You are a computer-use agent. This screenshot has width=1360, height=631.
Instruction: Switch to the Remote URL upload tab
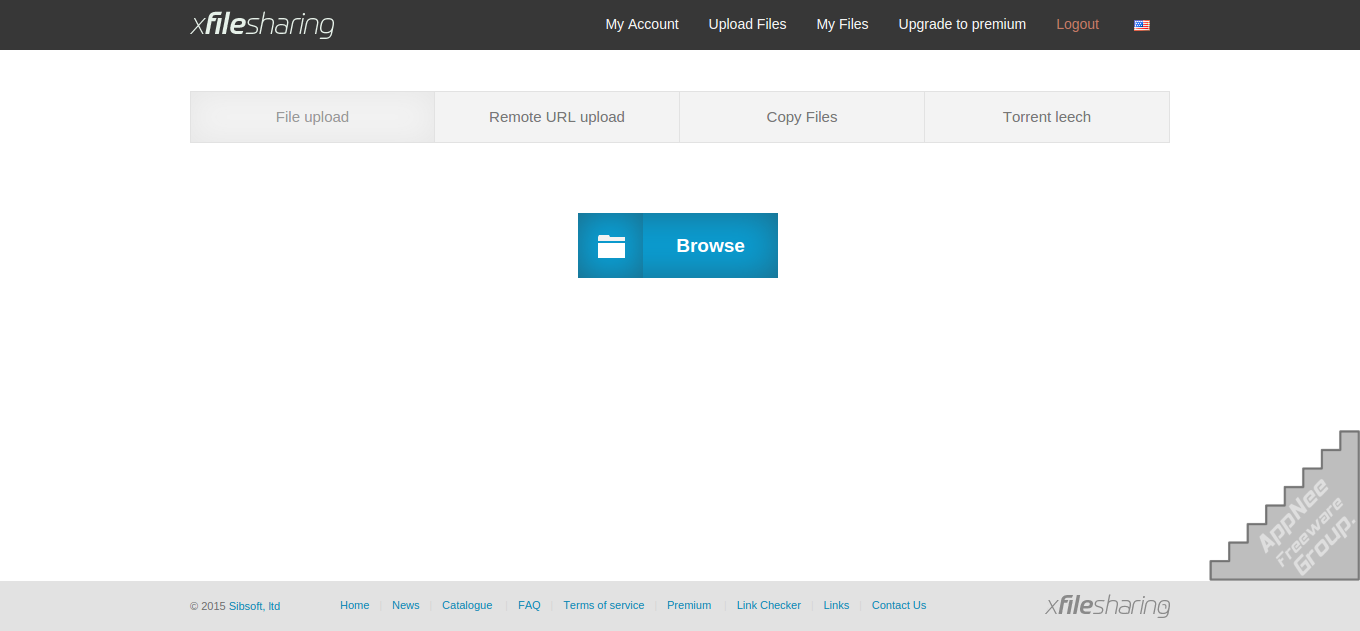(x=557, y=117)
